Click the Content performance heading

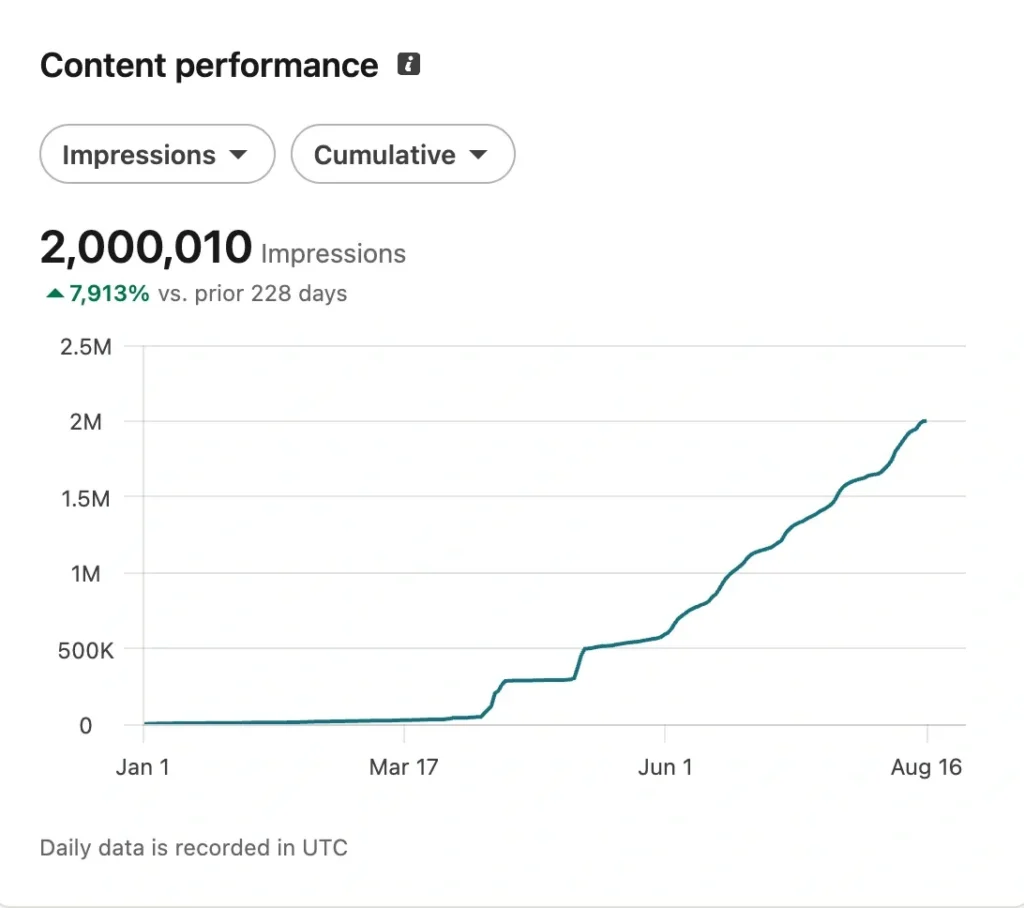click(209, 65)
